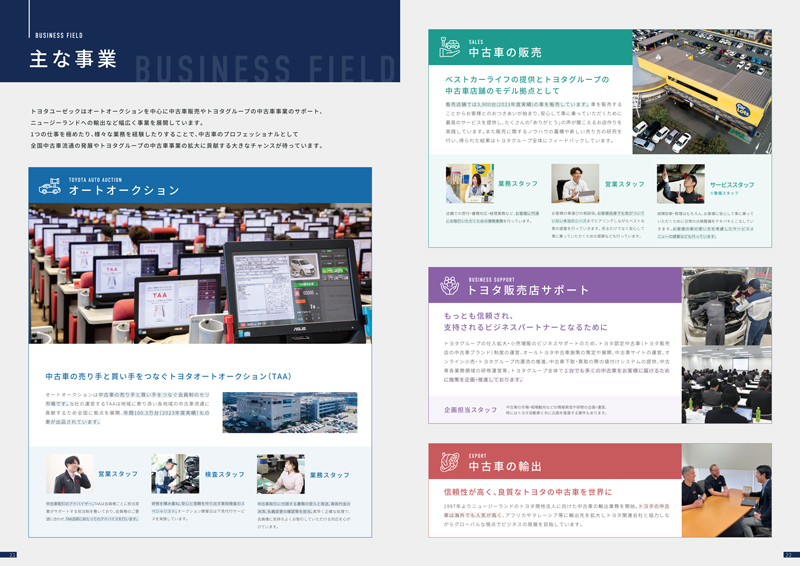Click headline もっとも信頼され、
Viewport: 800px width, 566px height.
(x=478, y=316)
